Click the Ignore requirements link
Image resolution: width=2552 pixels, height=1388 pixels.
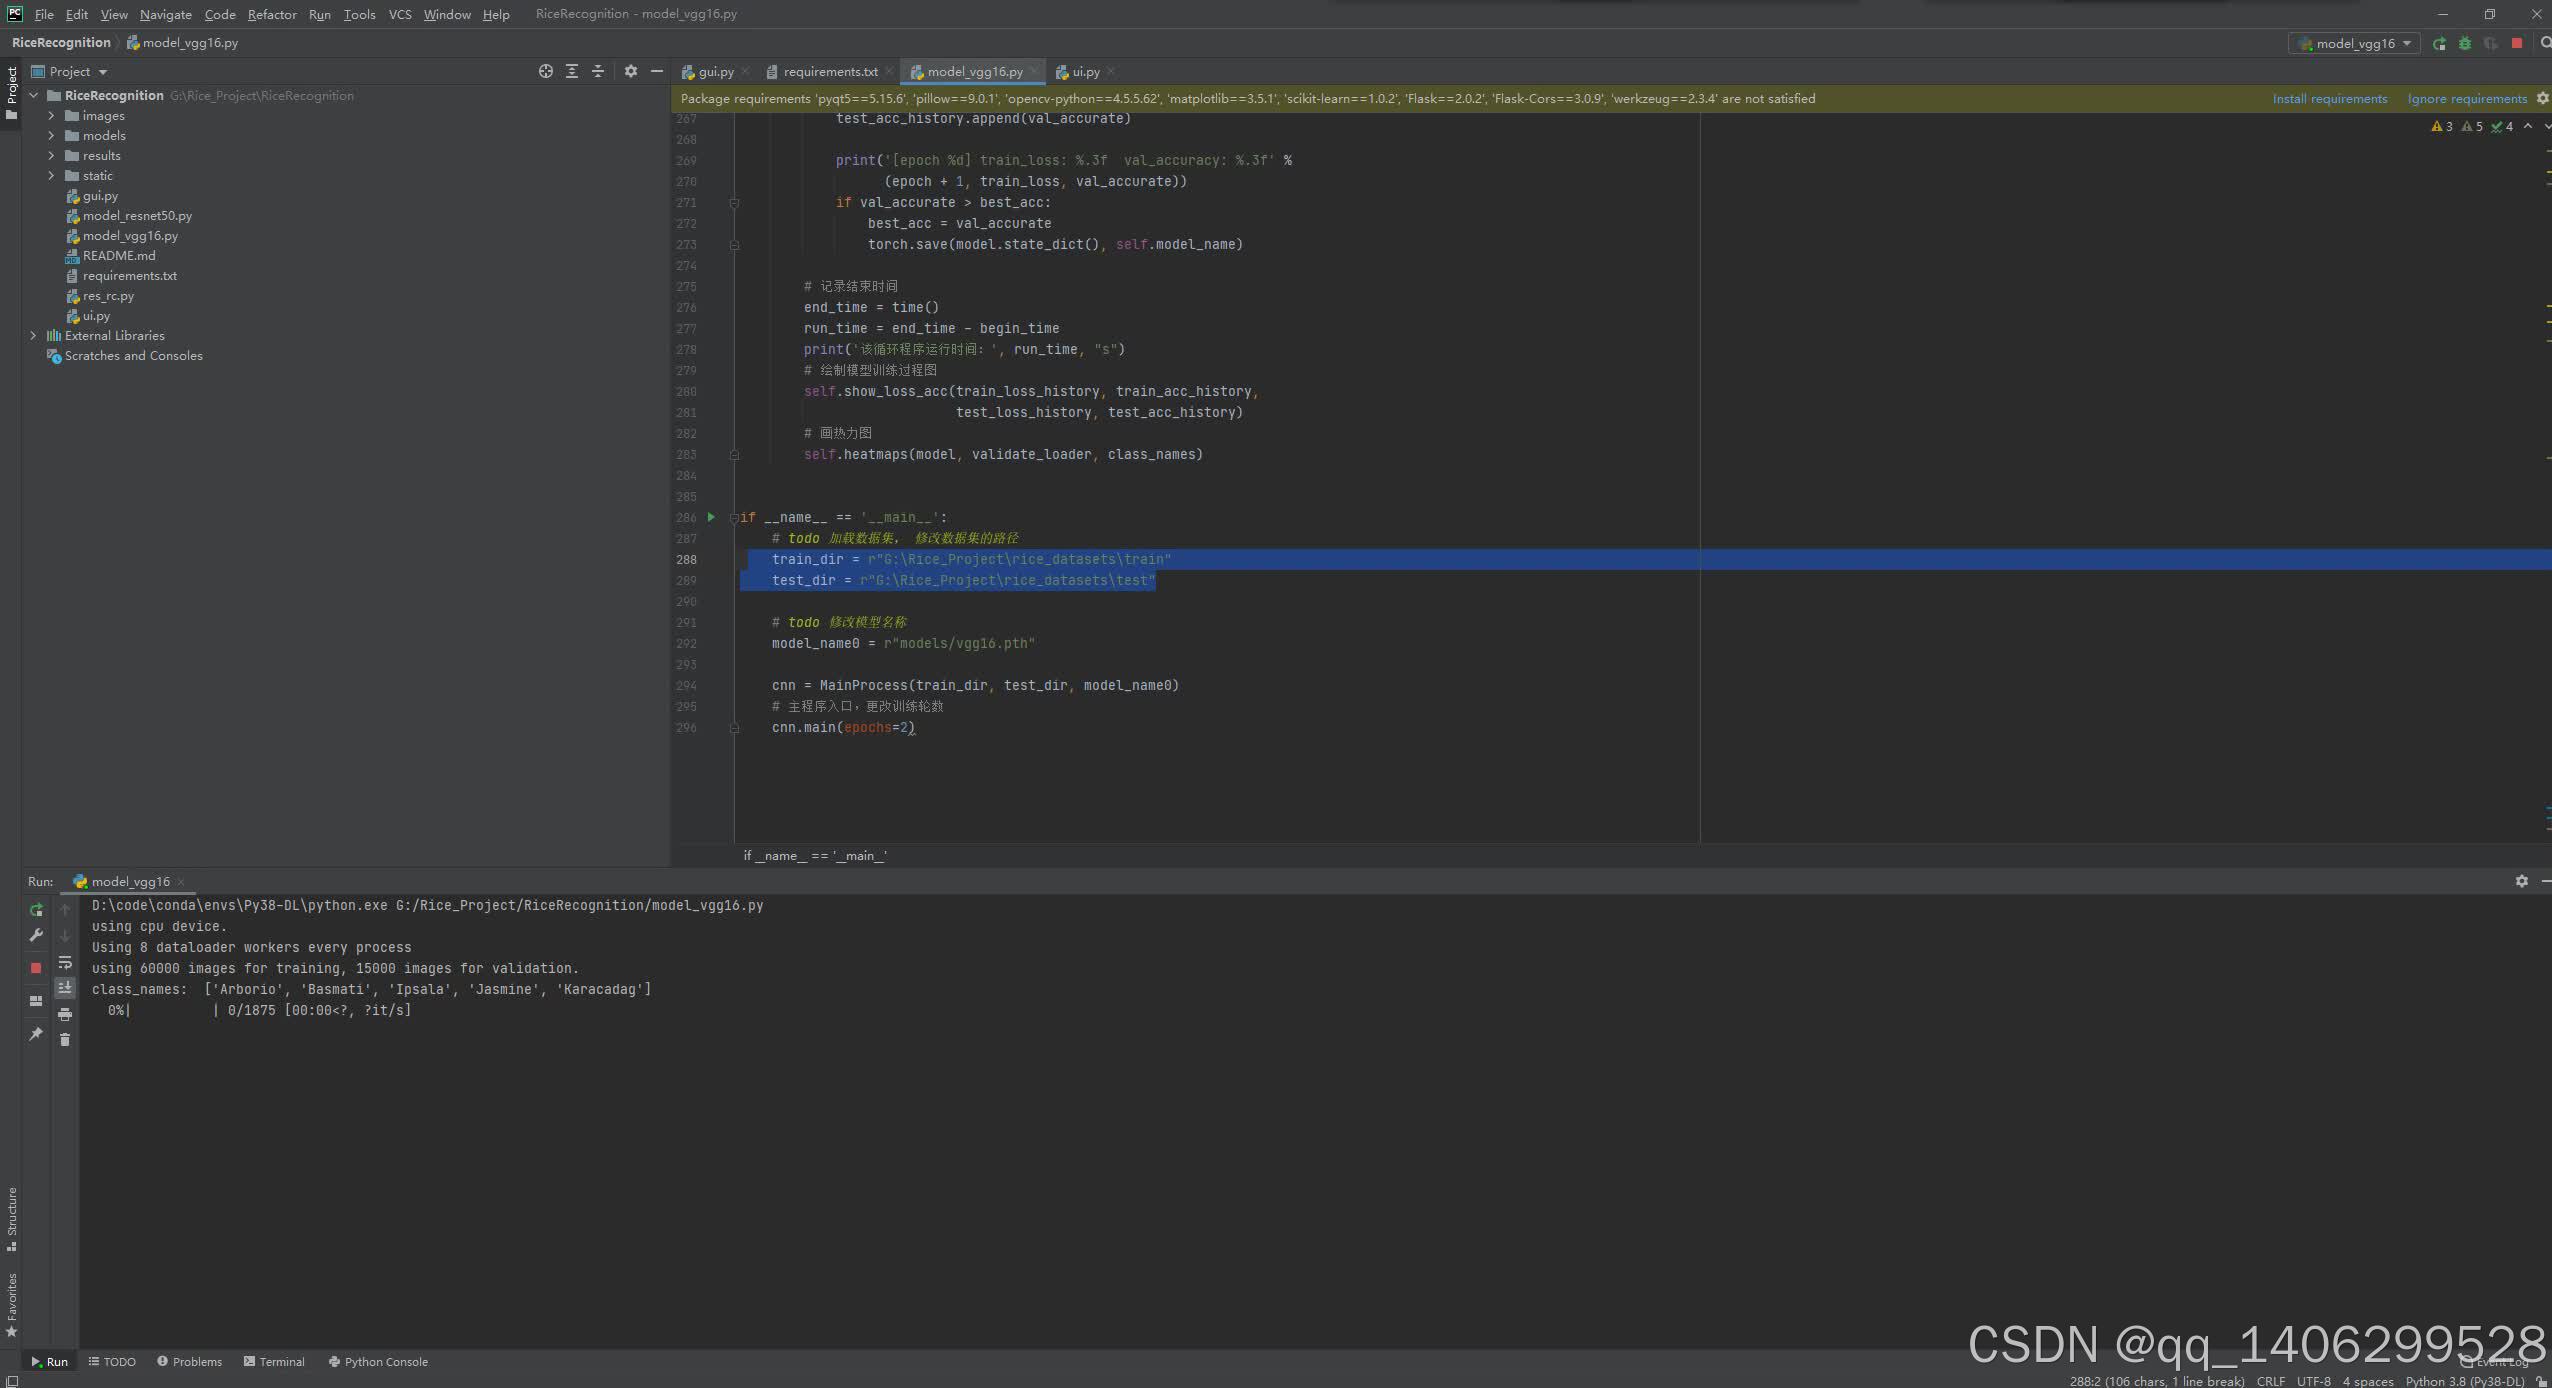pos(2466,99)
